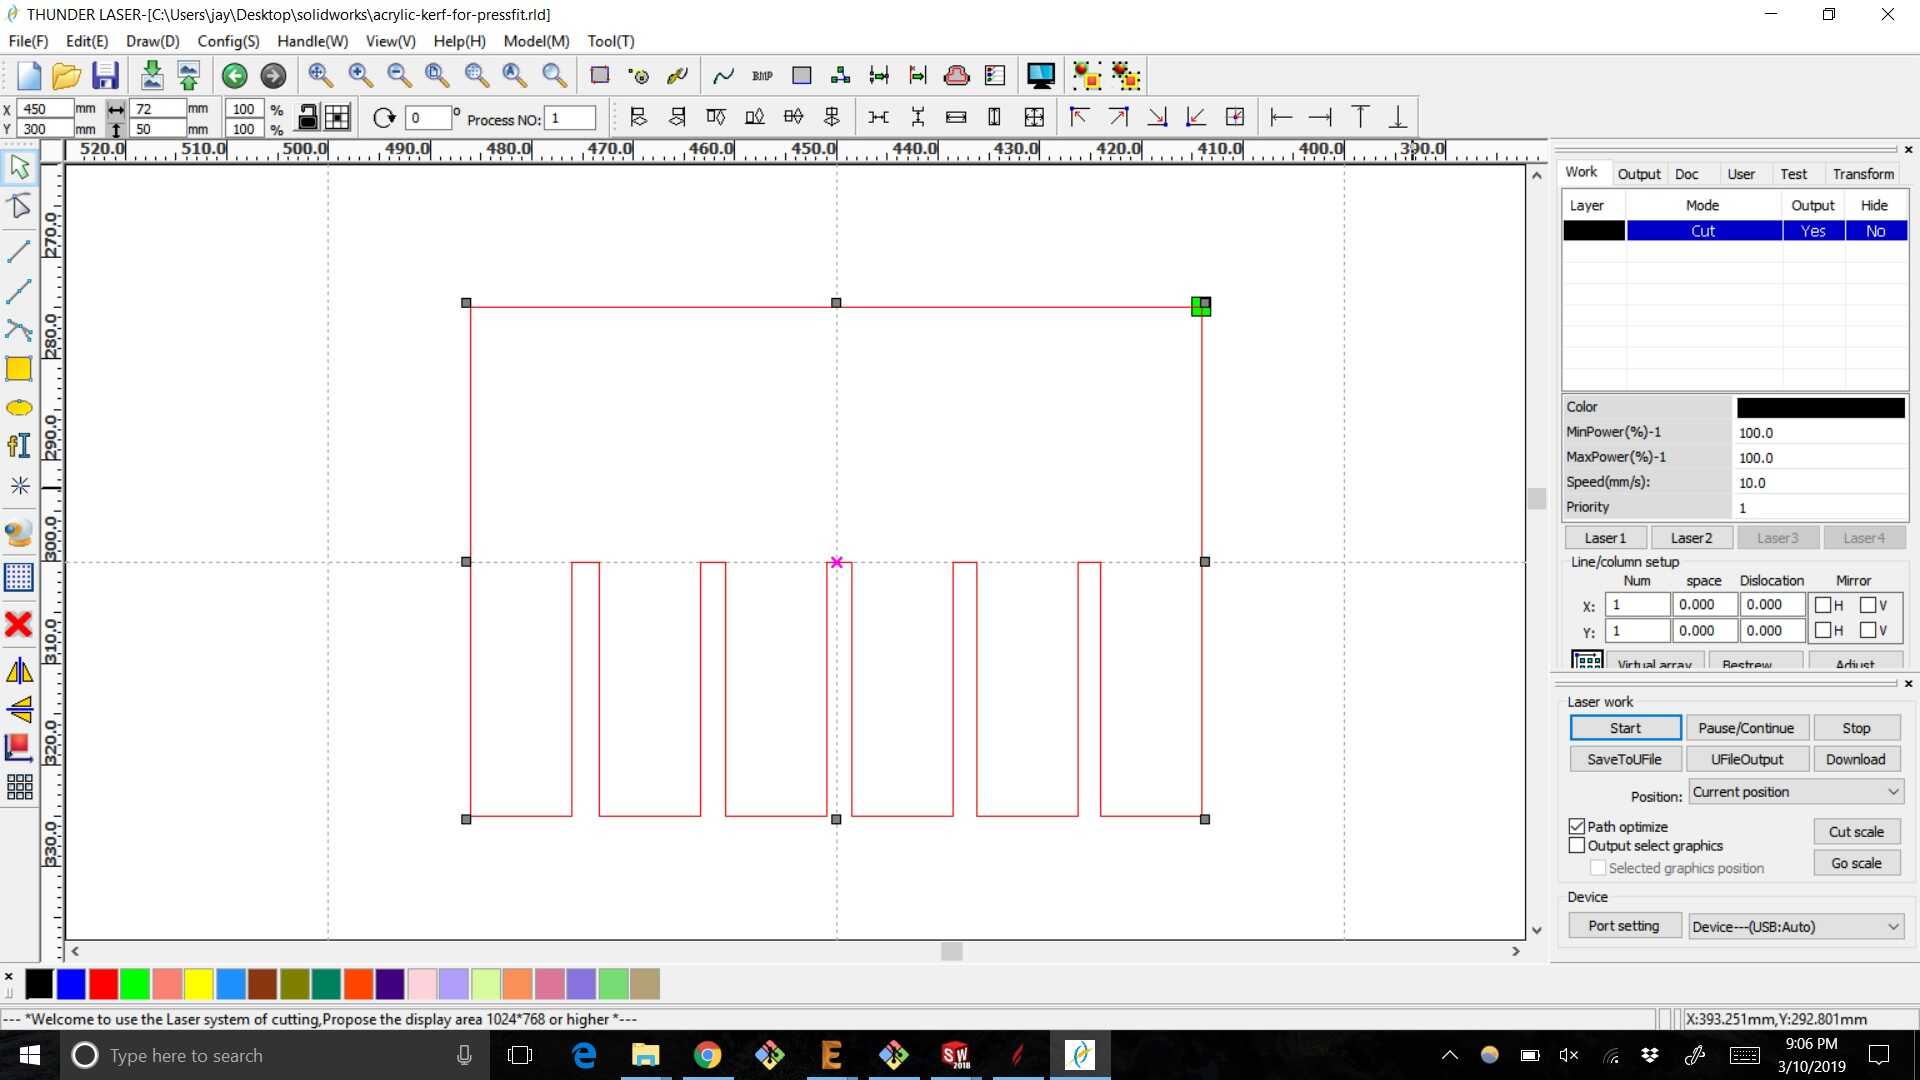Click the red X delete icon
The width and height of the screenshot is (1920, 1080).
(x=19, y=625)
